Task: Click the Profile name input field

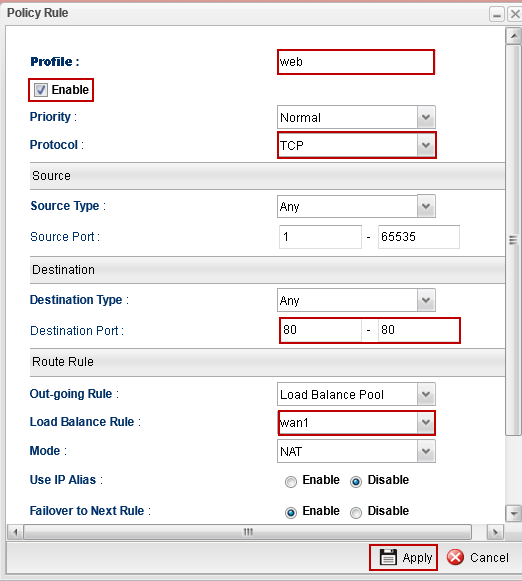Action: (x=356, y=62)
